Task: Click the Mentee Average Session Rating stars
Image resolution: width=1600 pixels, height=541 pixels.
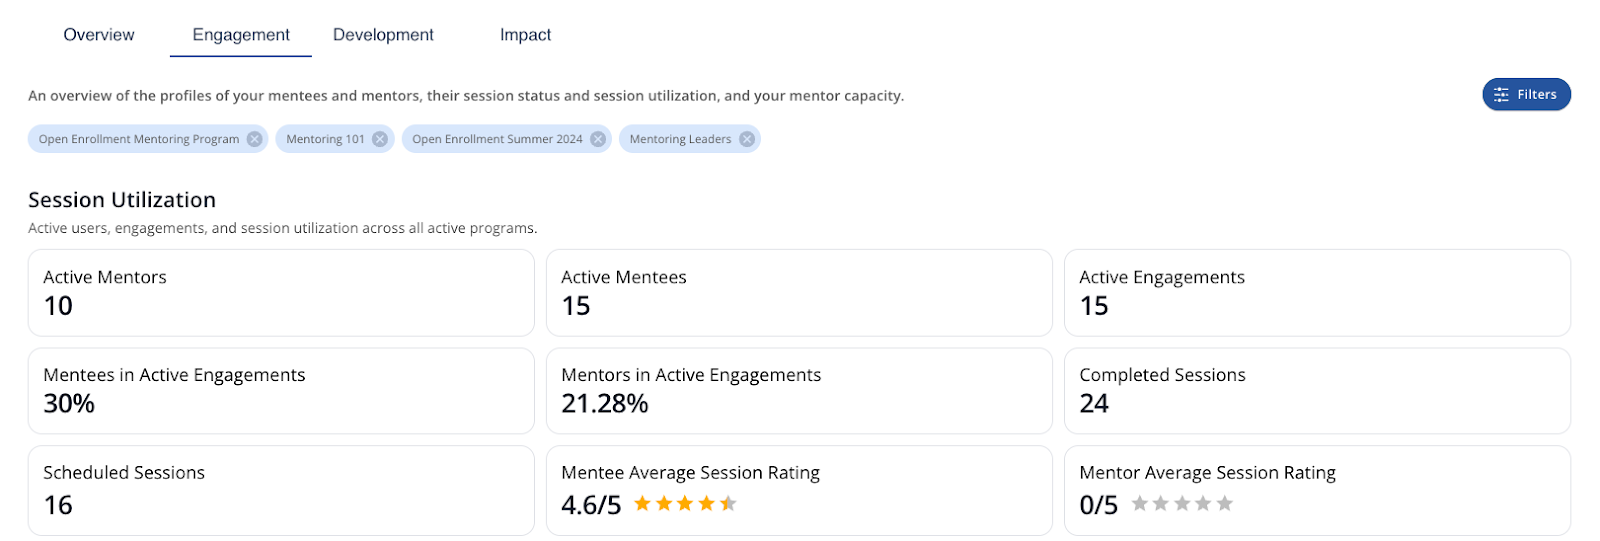Action: 685,504
